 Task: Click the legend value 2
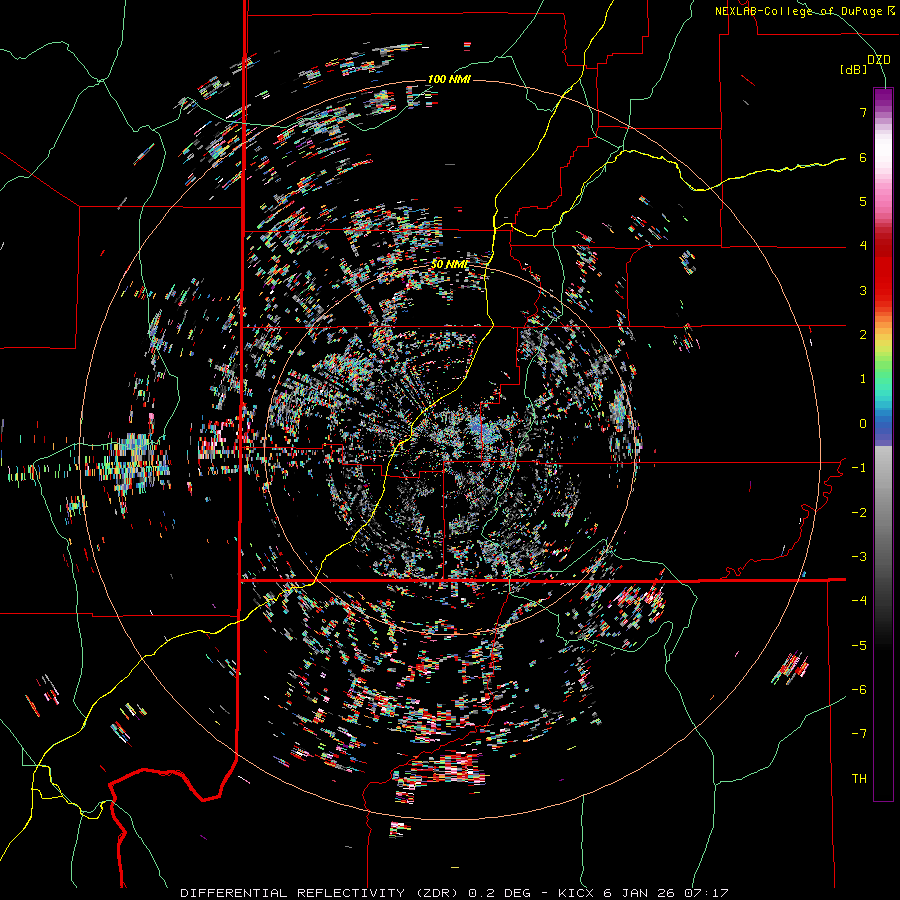[863, 335]
